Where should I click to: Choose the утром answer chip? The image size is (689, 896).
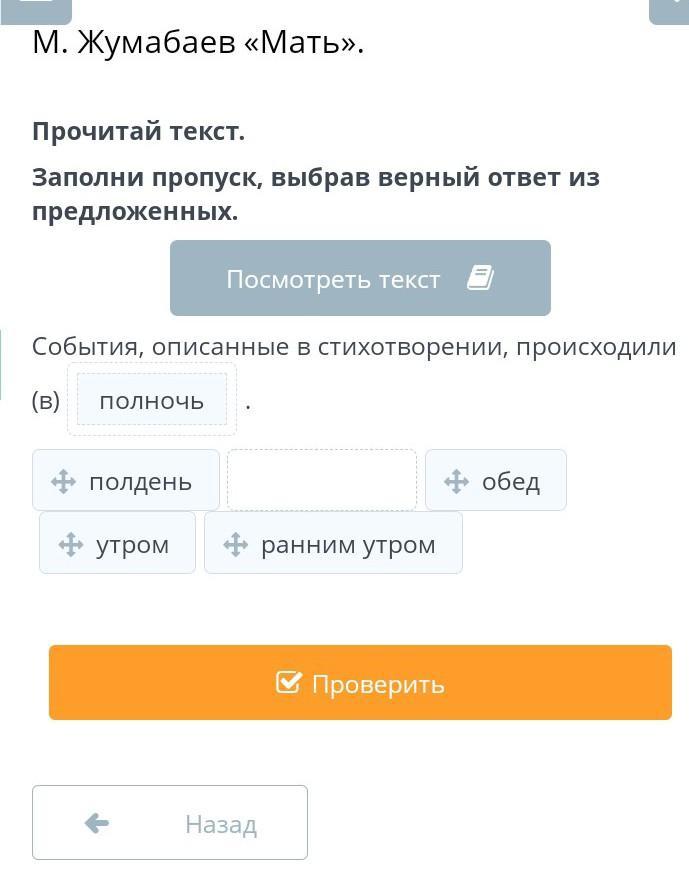117,543
